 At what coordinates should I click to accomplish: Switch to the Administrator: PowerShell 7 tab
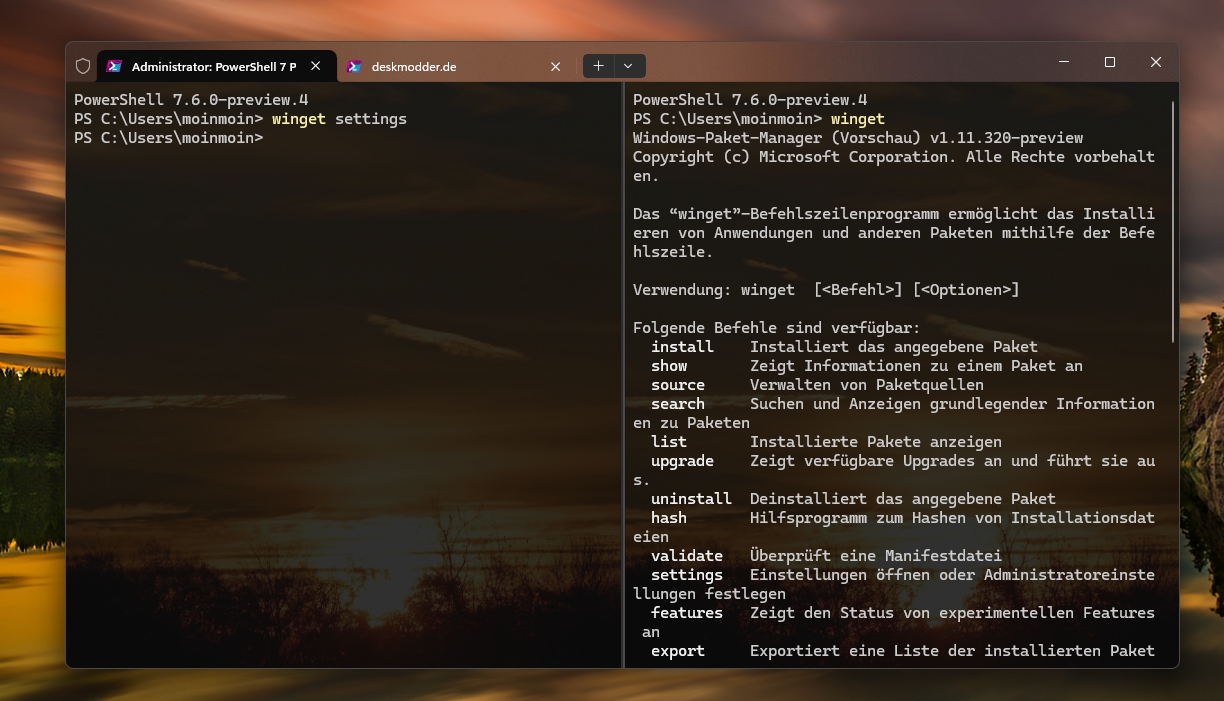click(x=216, y=66)
